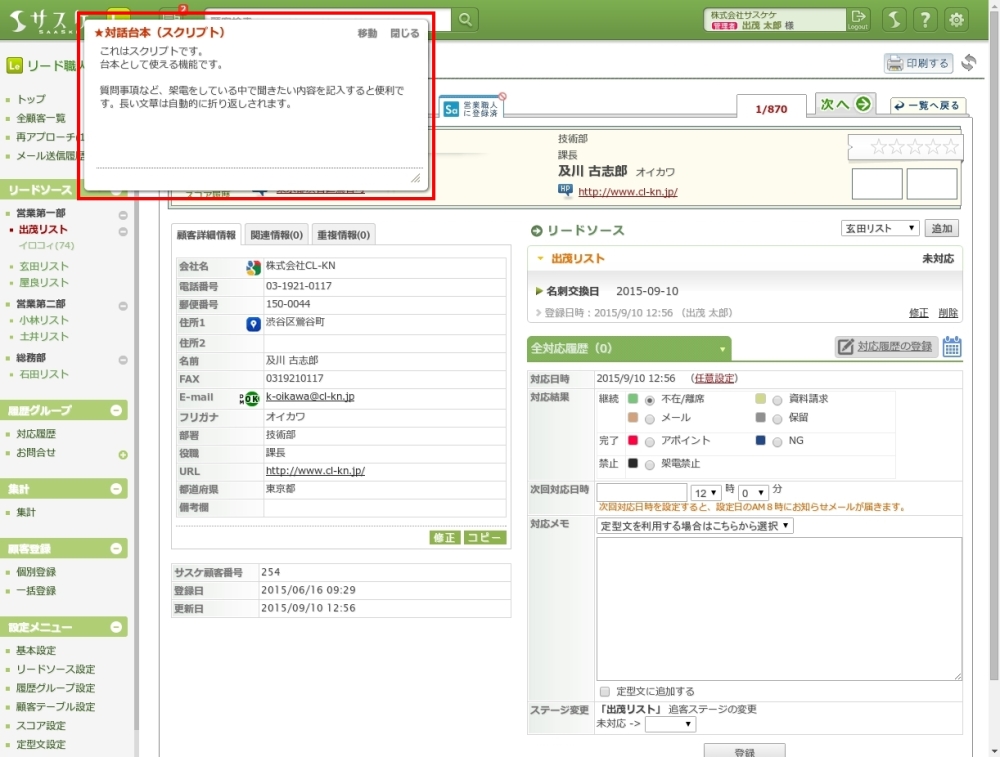Click the refresh arrows icon beside print
Image resolution: width=1000 pixels, height=757 pixels.
(x=968, y=63)
